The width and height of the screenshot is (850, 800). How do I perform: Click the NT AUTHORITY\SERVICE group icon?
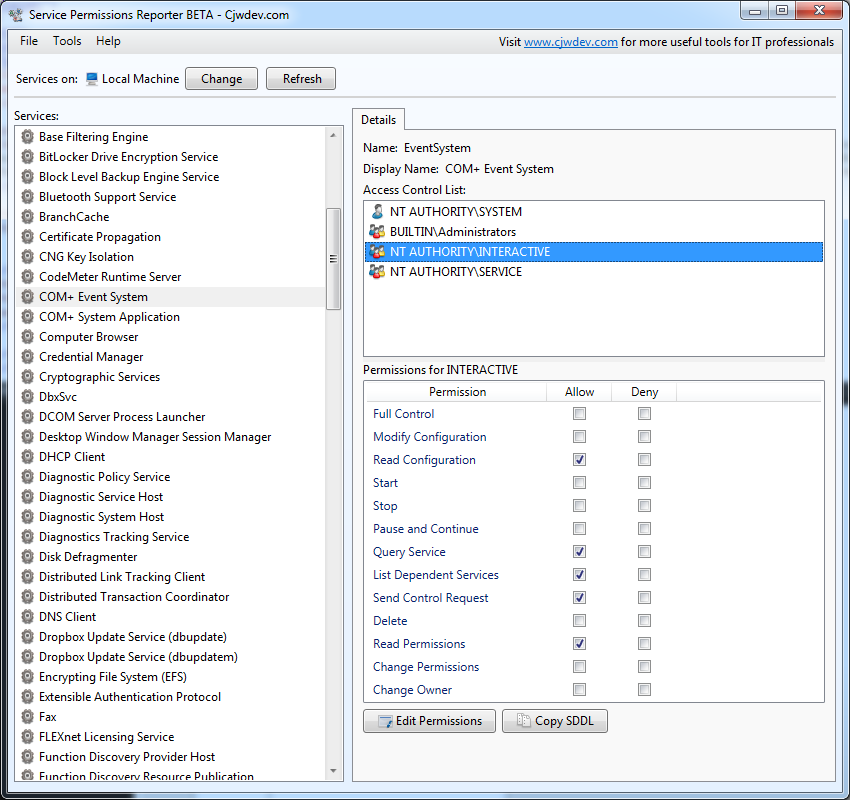(x=377, y=272)
